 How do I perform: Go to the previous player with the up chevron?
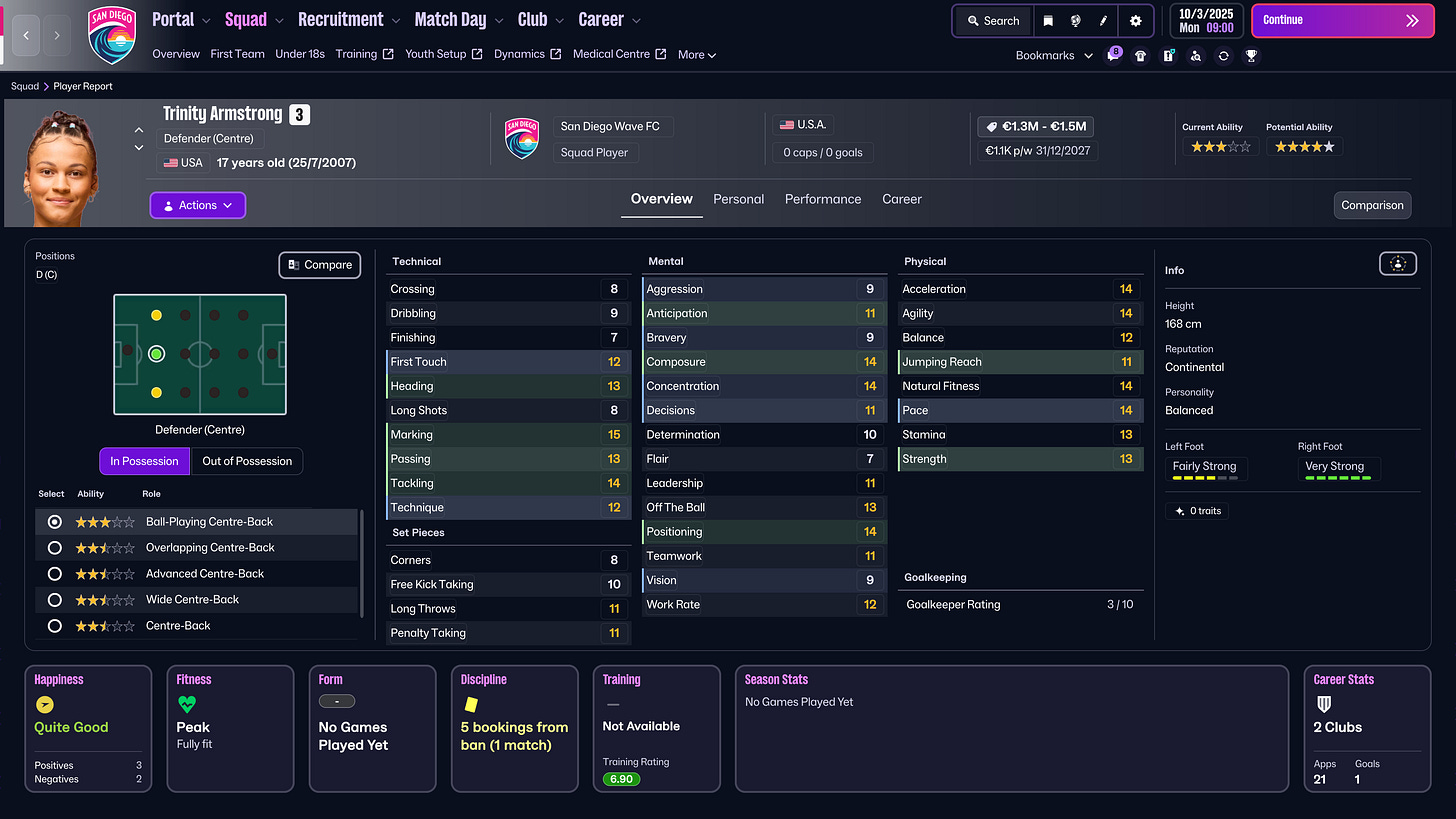(x=139, y=130)
